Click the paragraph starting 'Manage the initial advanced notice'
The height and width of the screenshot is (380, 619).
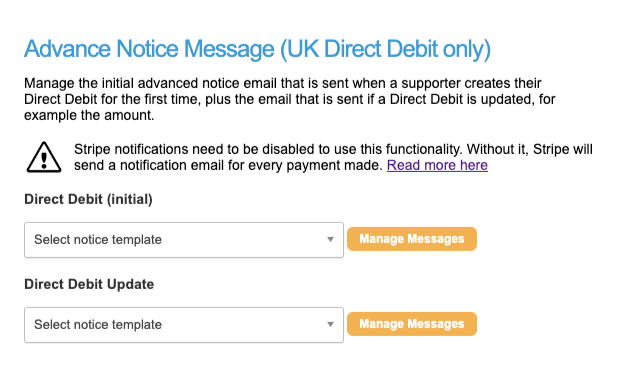(x=290, y=99)
